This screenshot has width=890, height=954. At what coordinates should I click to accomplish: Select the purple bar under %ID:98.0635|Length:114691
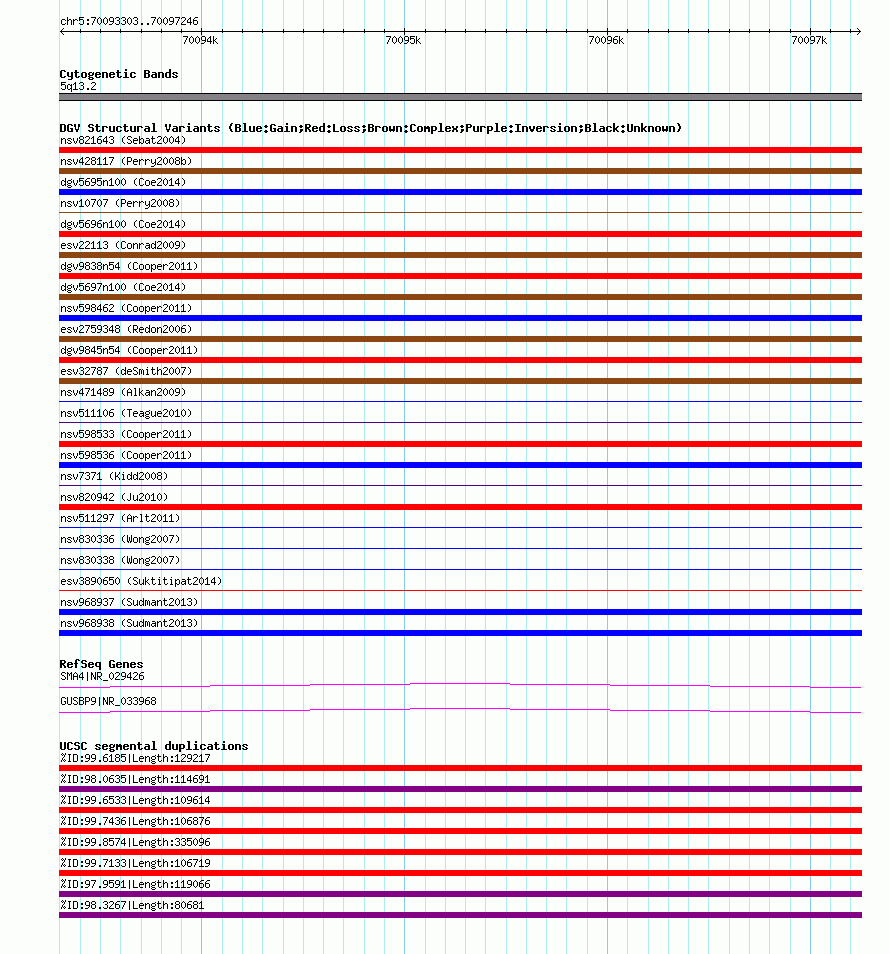point(461,789)
